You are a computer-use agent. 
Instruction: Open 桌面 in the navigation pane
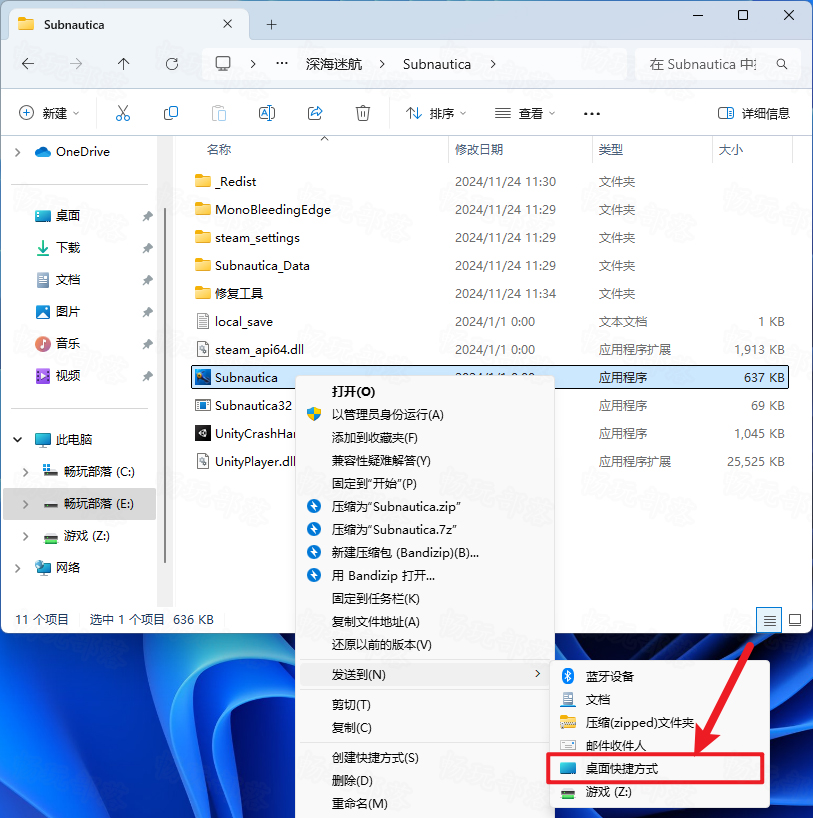[68, 216]
